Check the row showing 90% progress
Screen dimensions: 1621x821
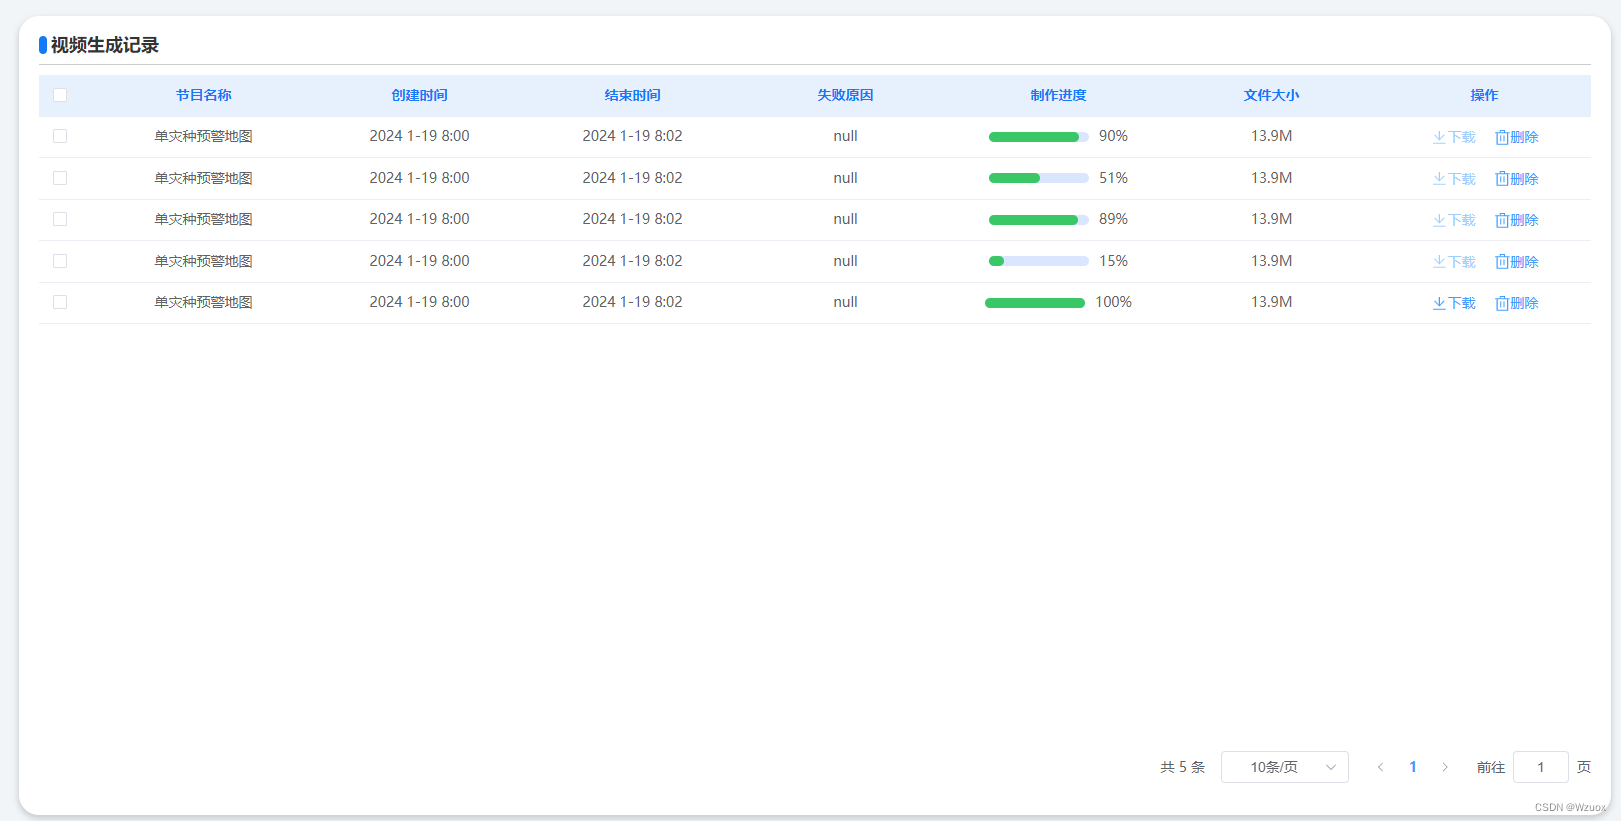tap(60, 136)
